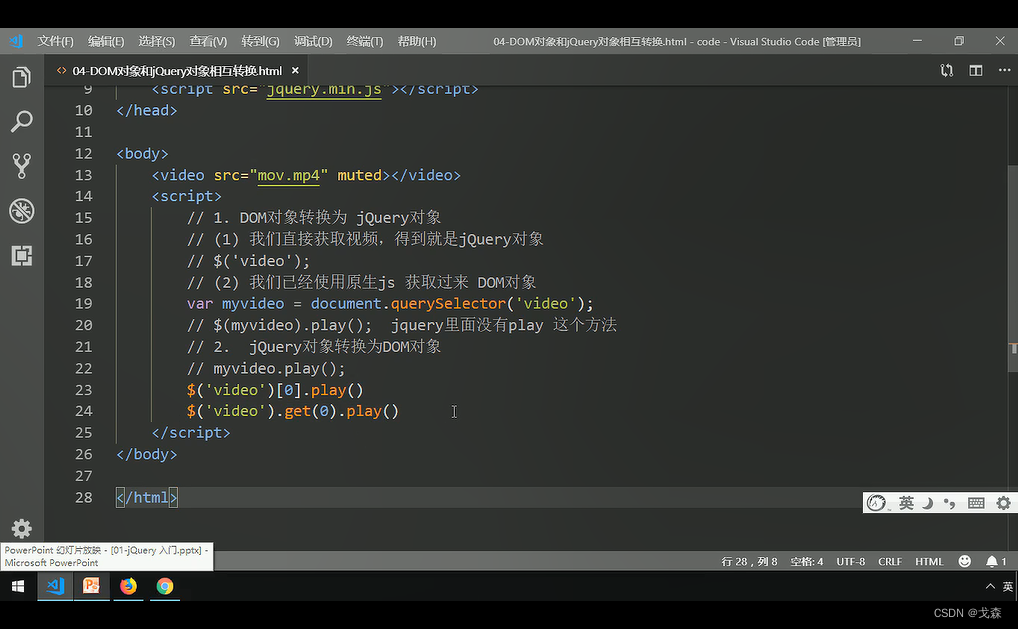Screen dimensions: 1018x629
Task: Open the 调试(D) menu
Action: point(313,42)
